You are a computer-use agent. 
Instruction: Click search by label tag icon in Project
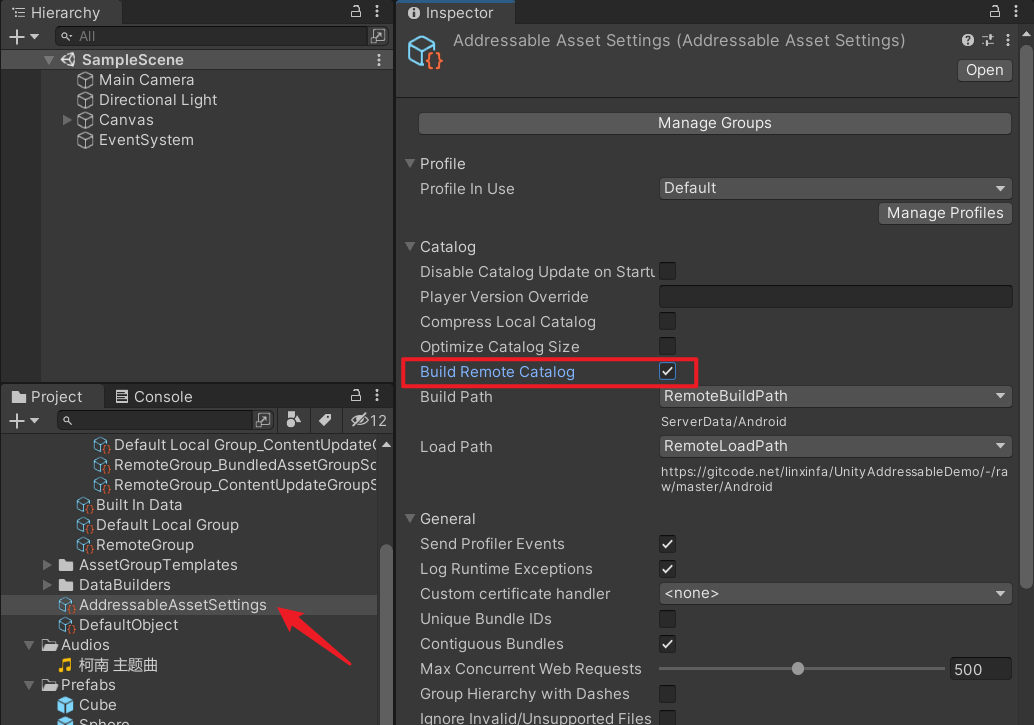coord(325,420)
